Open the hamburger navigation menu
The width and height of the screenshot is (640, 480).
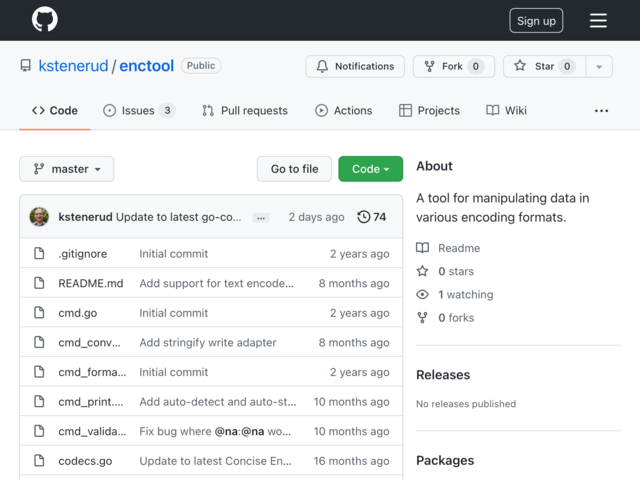pos(598,20)
